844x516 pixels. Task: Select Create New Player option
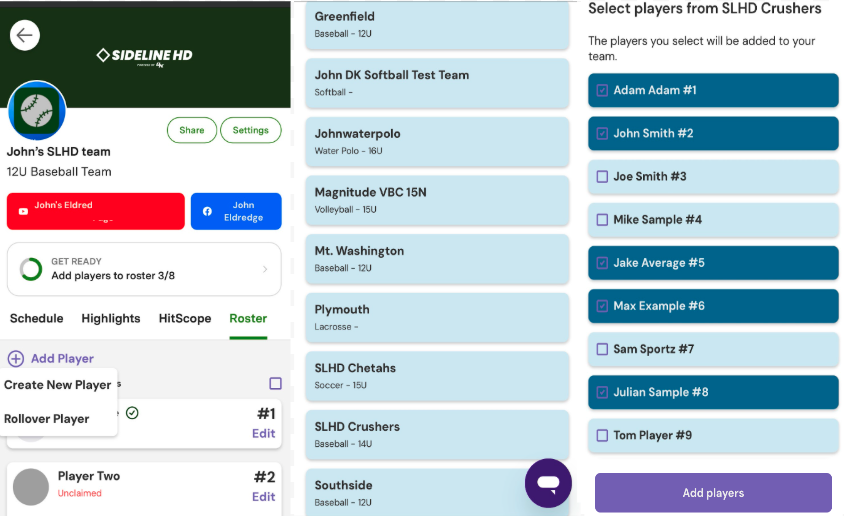pos(58,385)
